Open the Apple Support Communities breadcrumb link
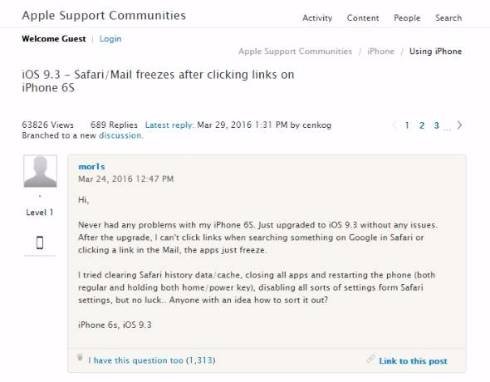 click(295, 51)
